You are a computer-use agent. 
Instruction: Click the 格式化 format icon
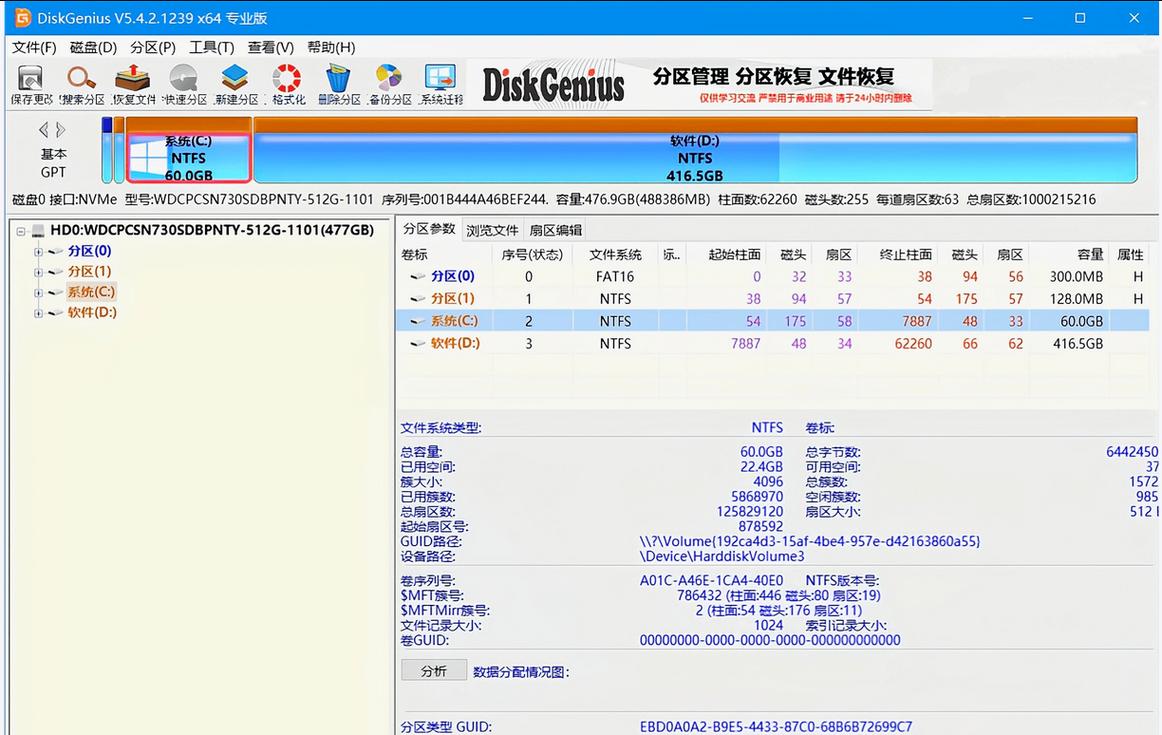(x=288, y=84)
